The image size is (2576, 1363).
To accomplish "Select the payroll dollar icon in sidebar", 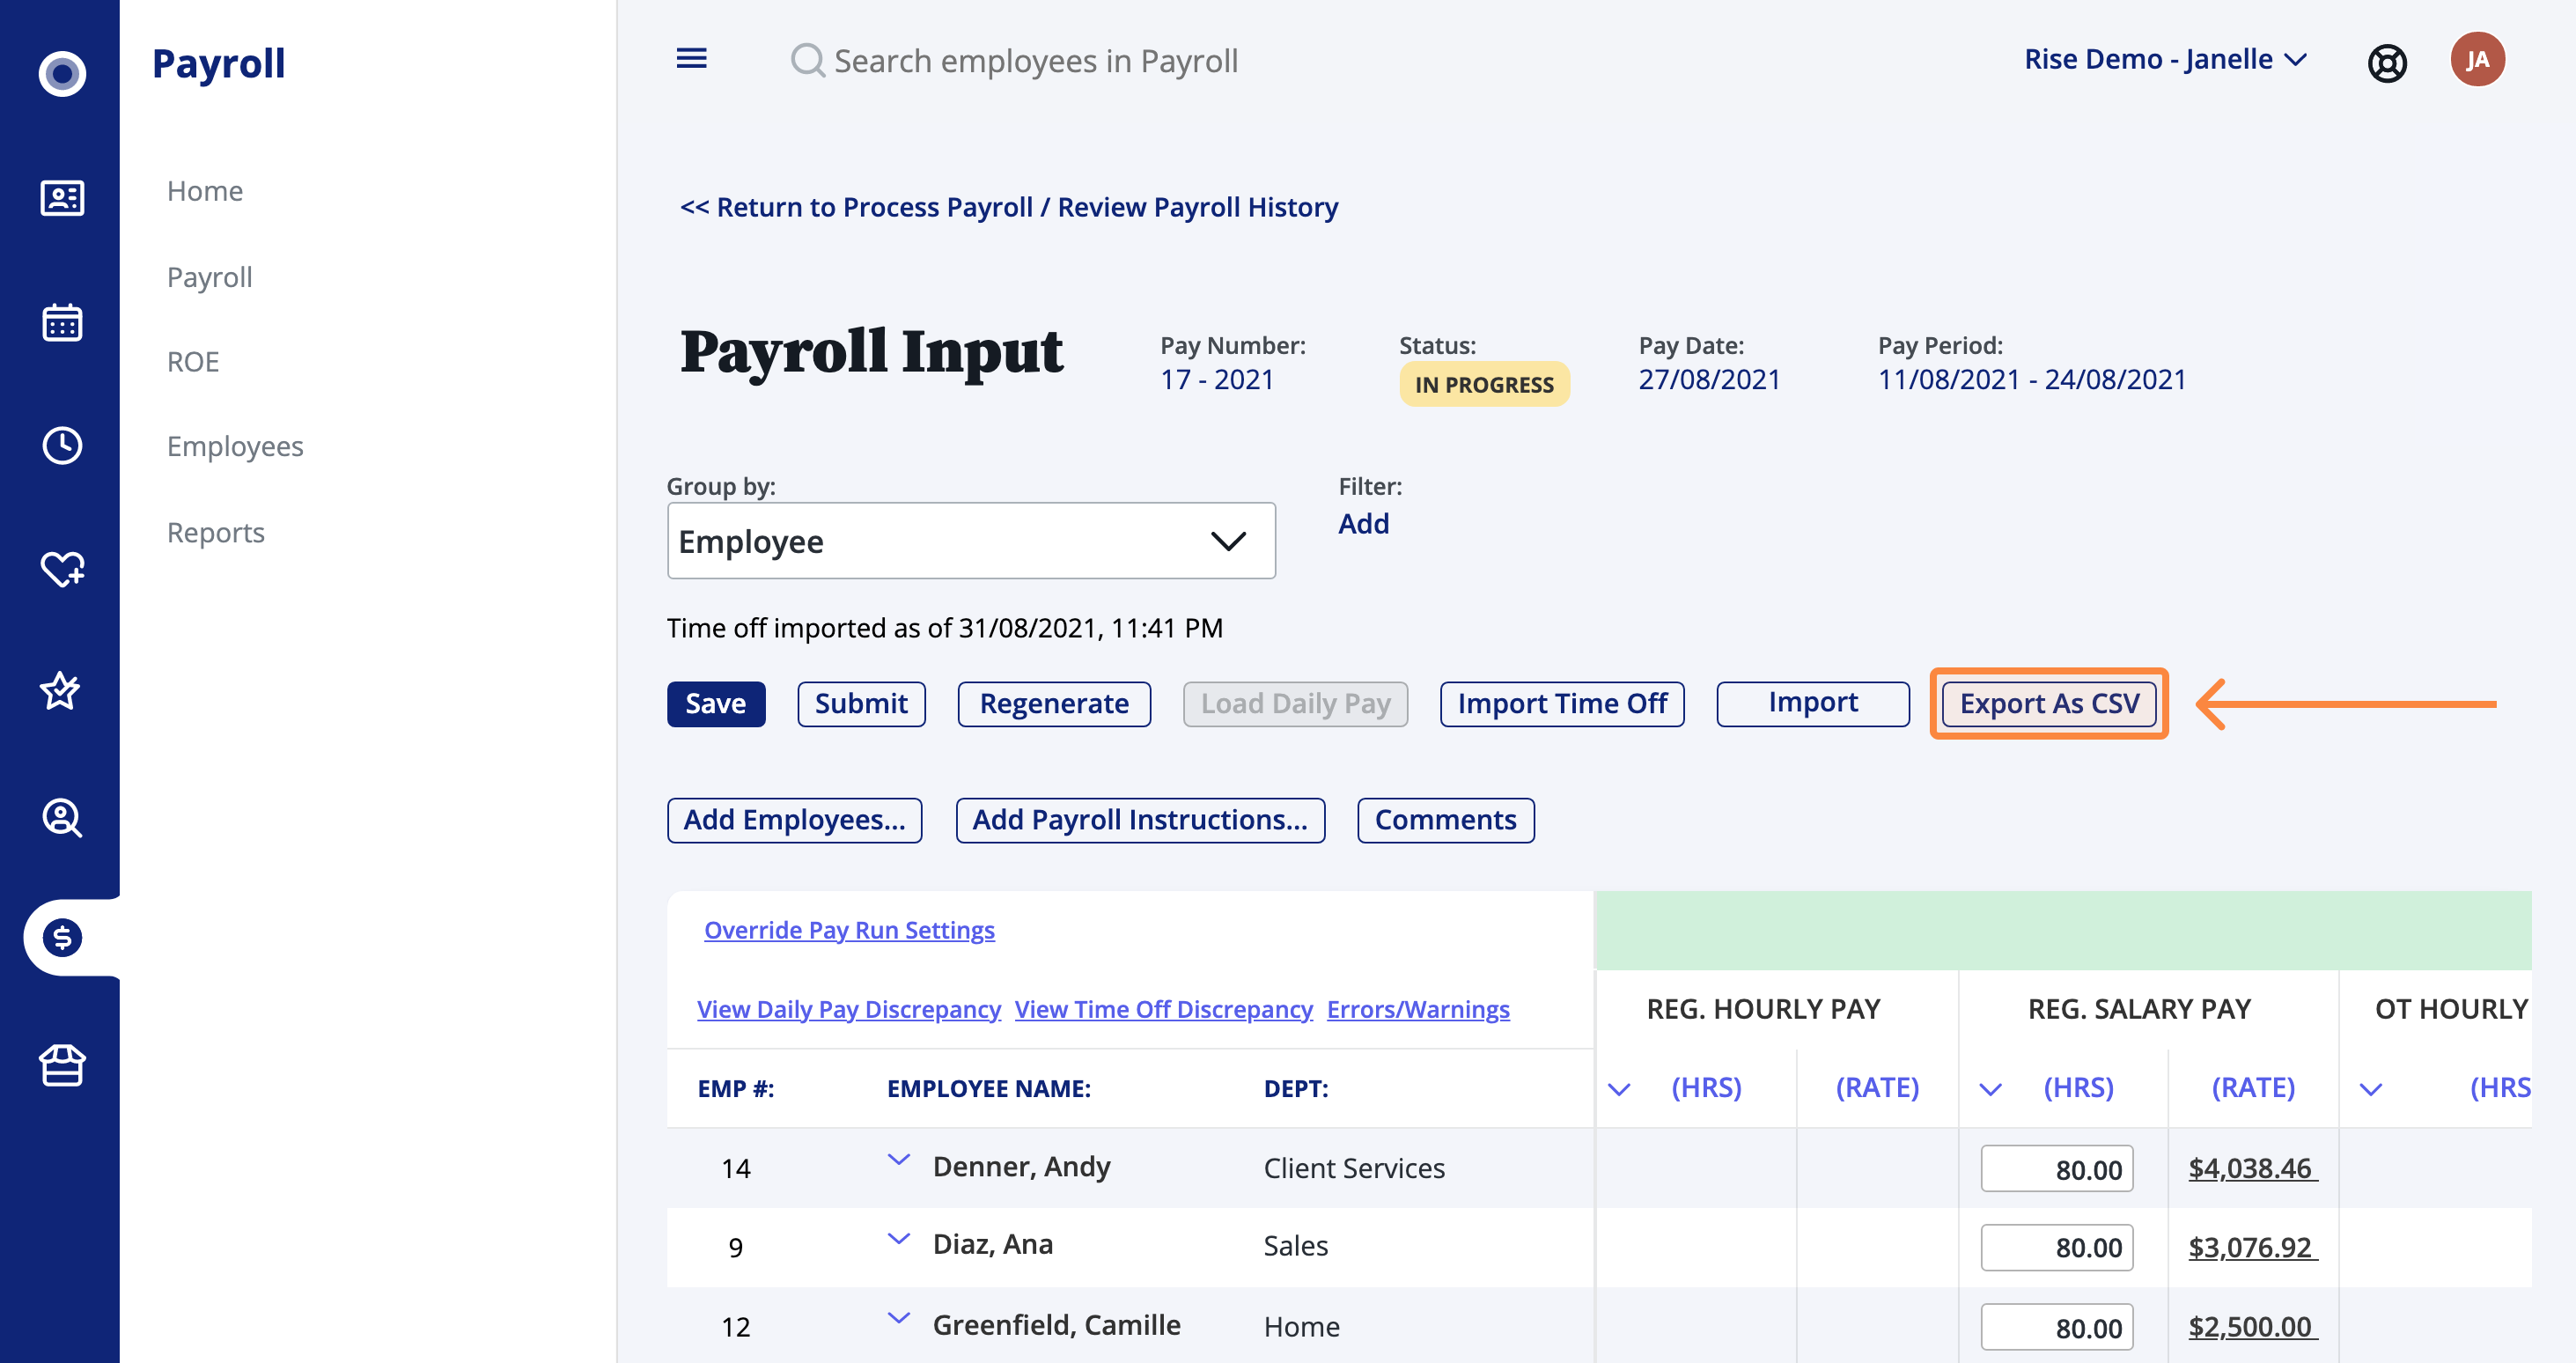I will 62,937.
